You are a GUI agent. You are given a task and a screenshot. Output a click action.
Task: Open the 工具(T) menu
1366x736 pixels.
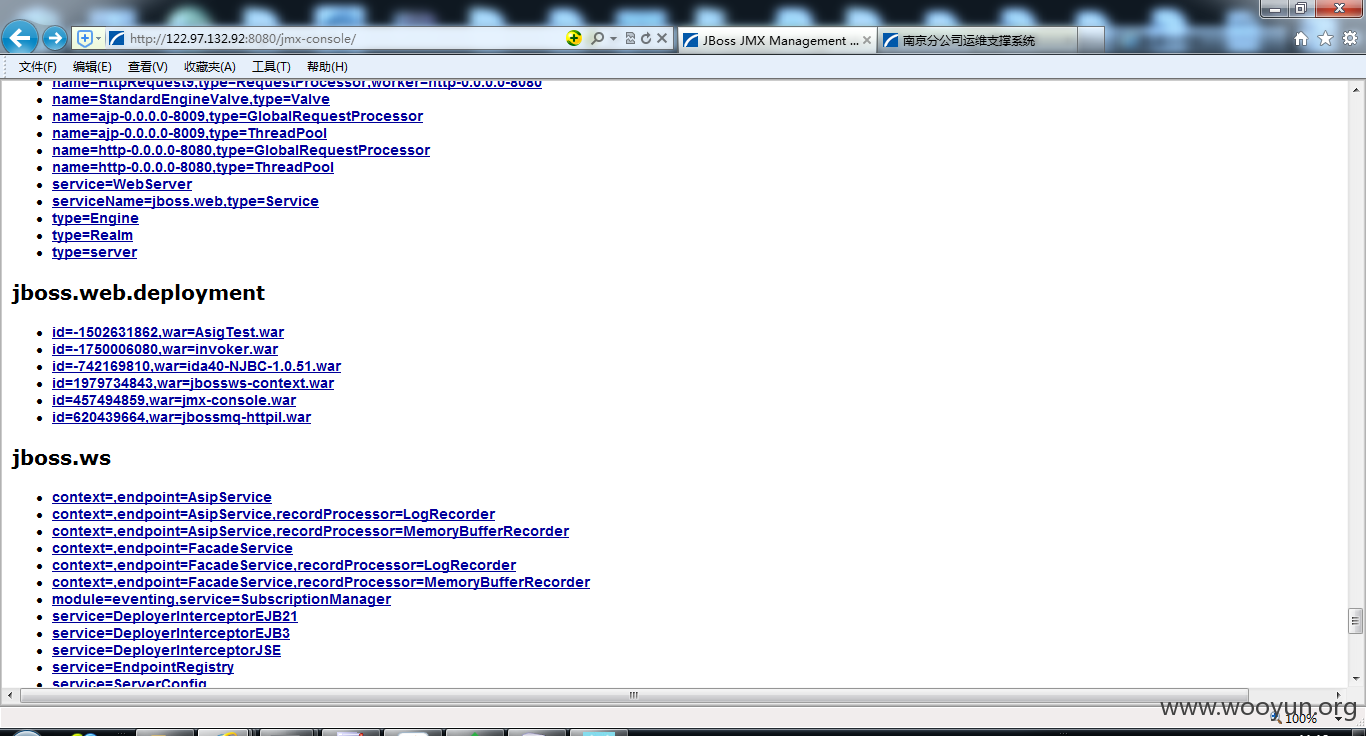point(271,66)
